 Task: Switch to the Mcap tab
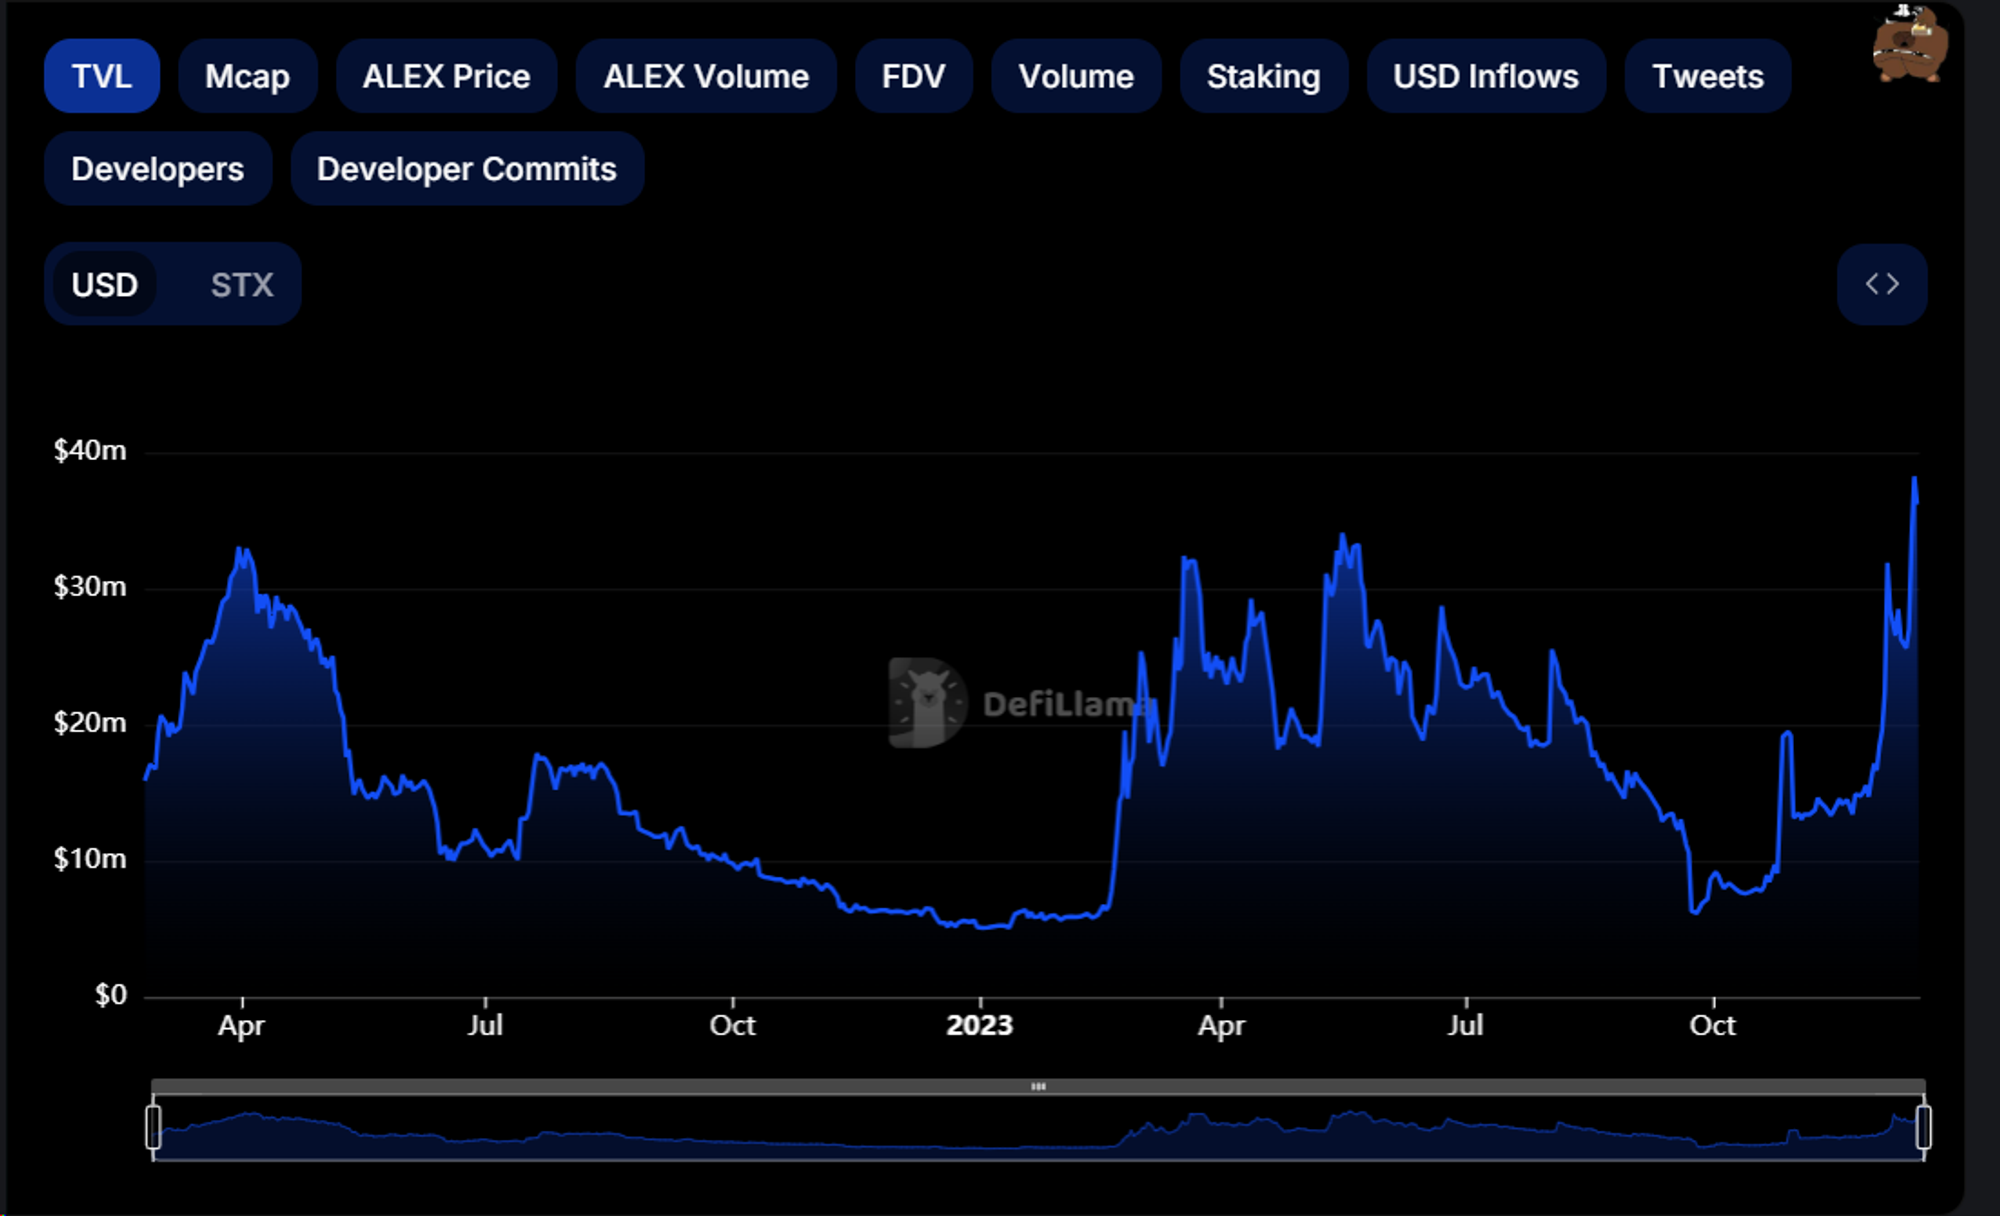(x=247, y=75)
